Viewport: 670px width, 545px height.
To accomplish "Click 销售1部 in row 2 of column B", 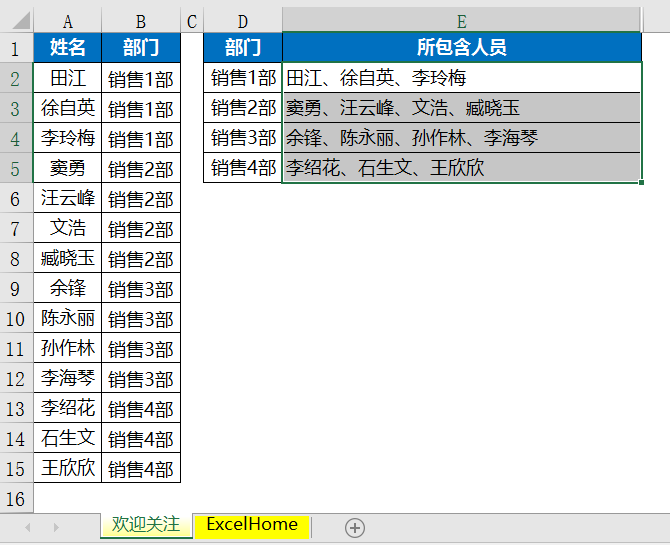I will point(141,78).
